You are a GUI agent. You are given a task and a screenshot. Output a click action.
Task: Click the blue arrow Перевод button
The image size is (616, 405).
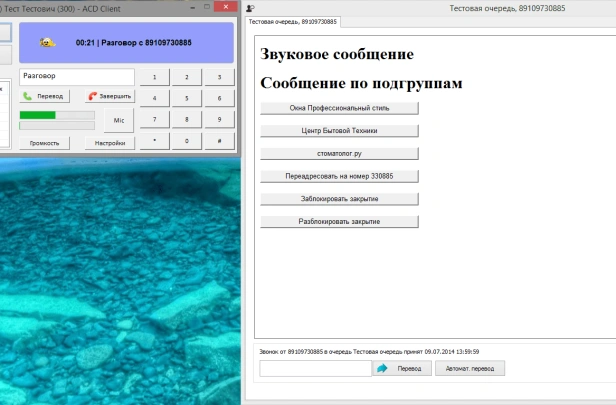point(402,368)
